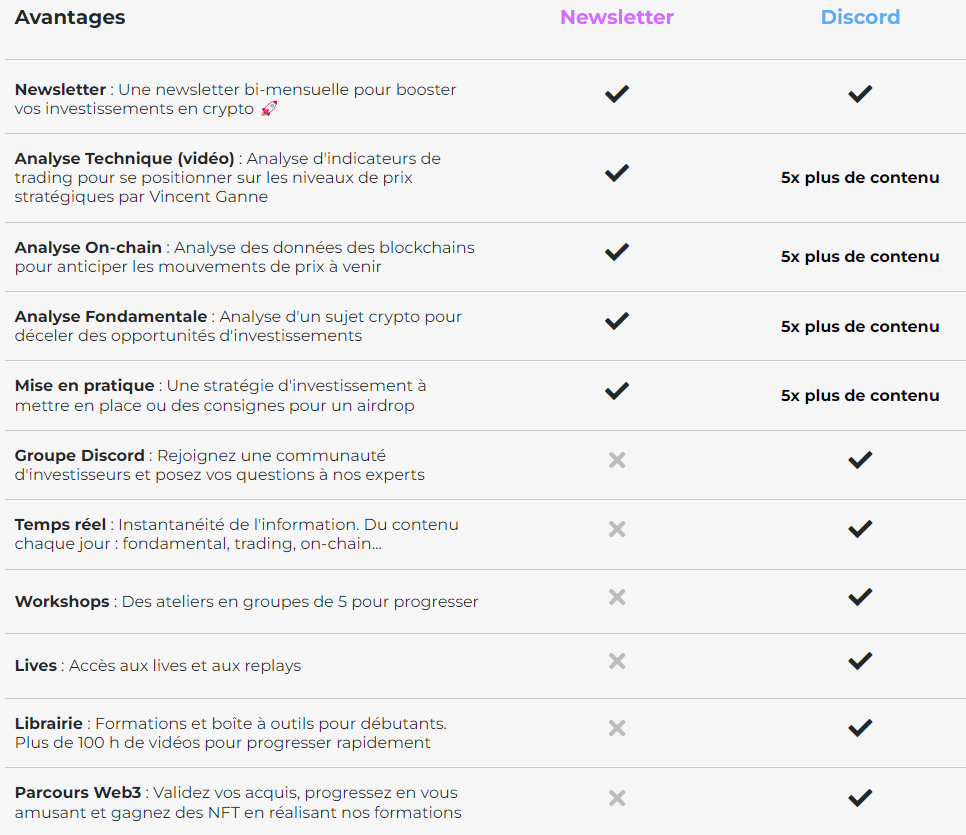Click the Discord checkmark for Temps réel
This screenshot has height=835, width=966.
860,529
